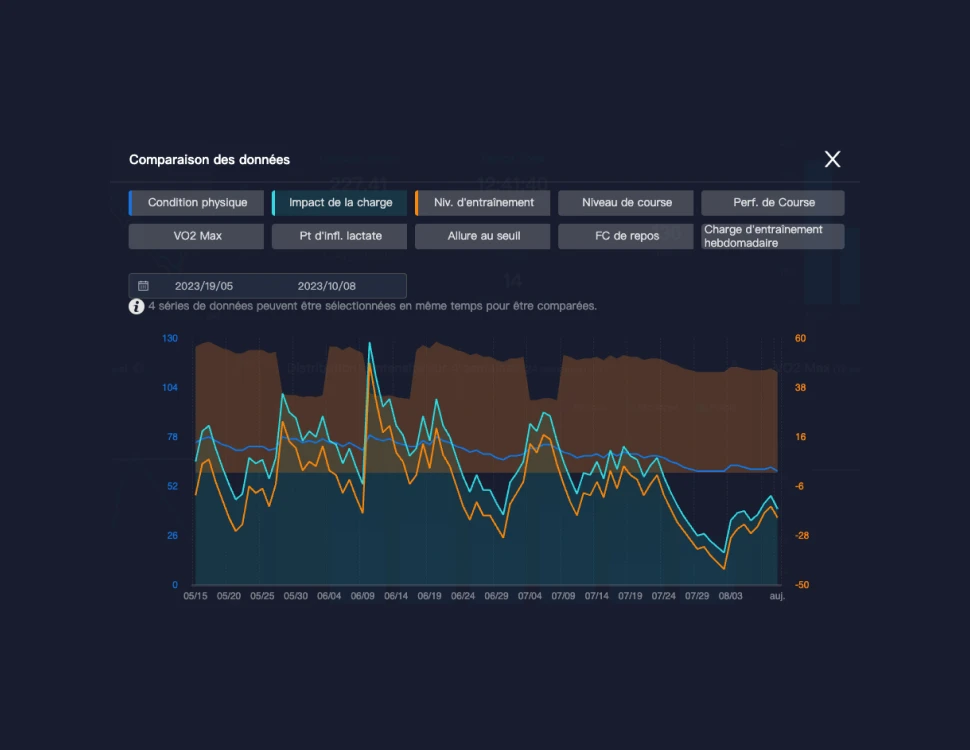Toggle the Condition physique series
Viewport: 970px width, 750px height.
coord(197,203)
